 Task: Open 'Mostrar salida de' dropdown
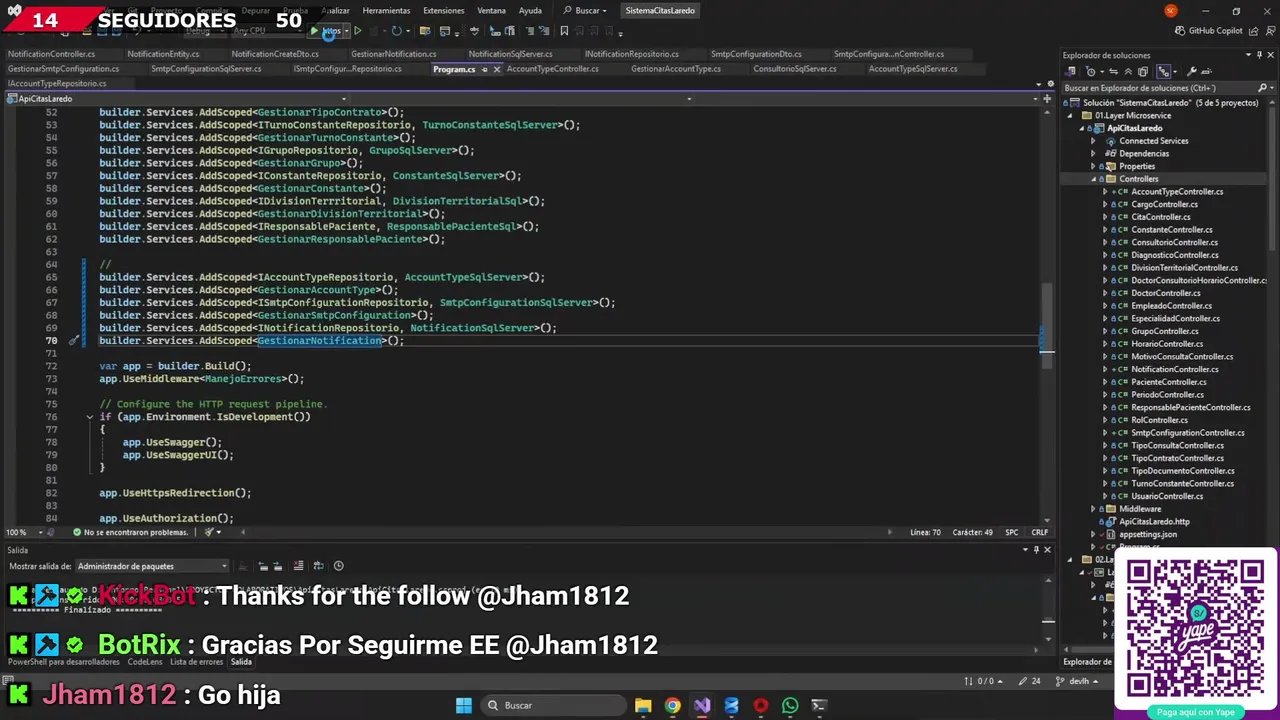(152, 566)
